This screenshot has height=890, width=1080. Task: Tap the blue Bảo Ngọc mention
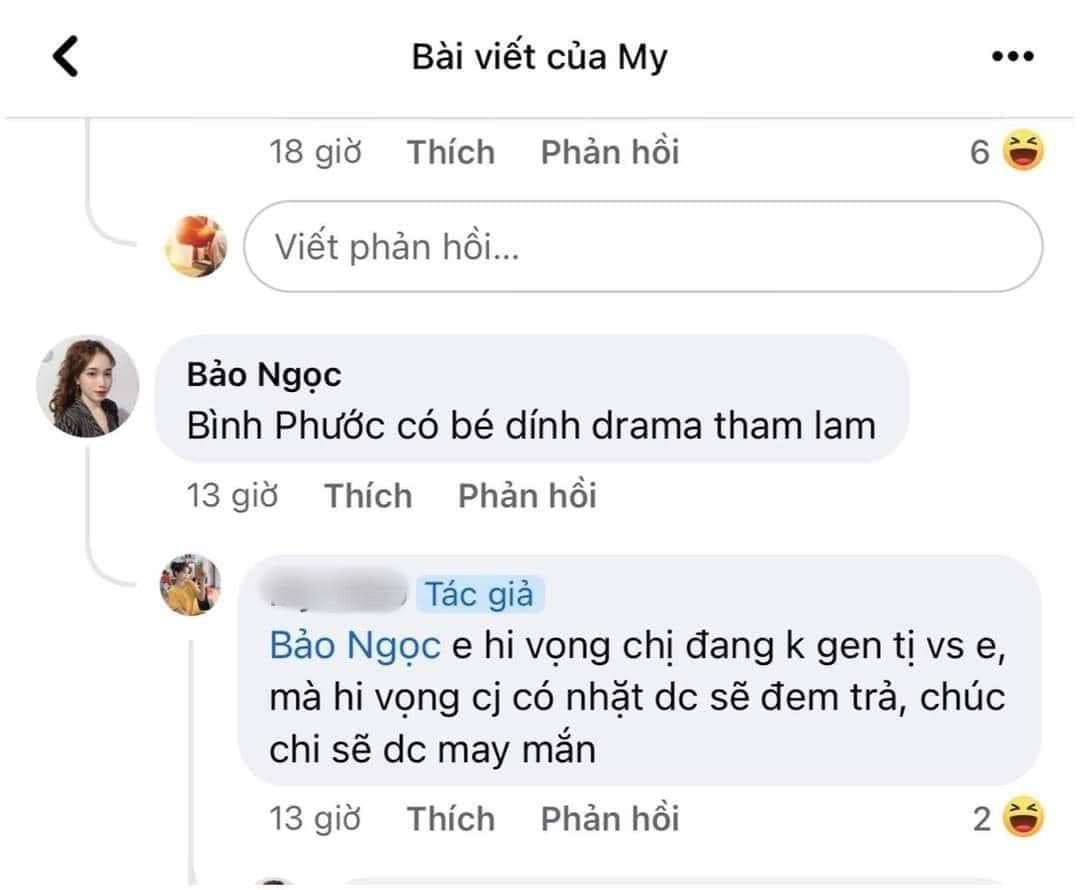click(x=355, y=646)
